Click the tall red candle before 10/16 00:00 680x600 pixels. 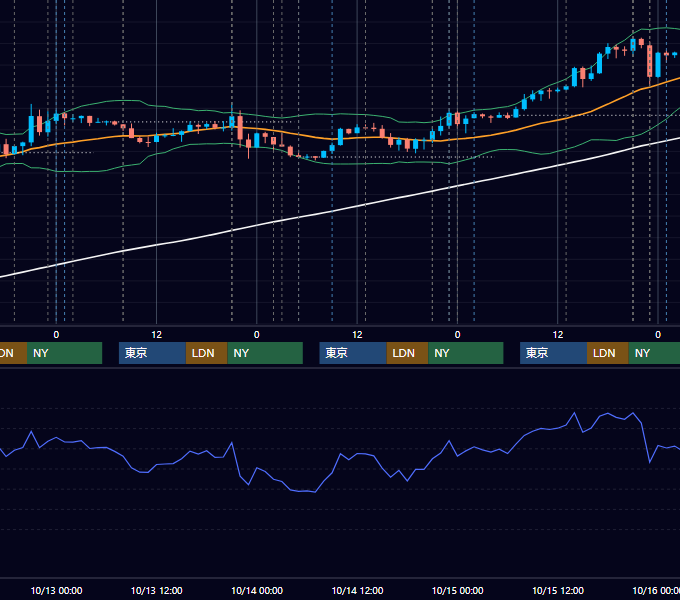click(650, 61)
